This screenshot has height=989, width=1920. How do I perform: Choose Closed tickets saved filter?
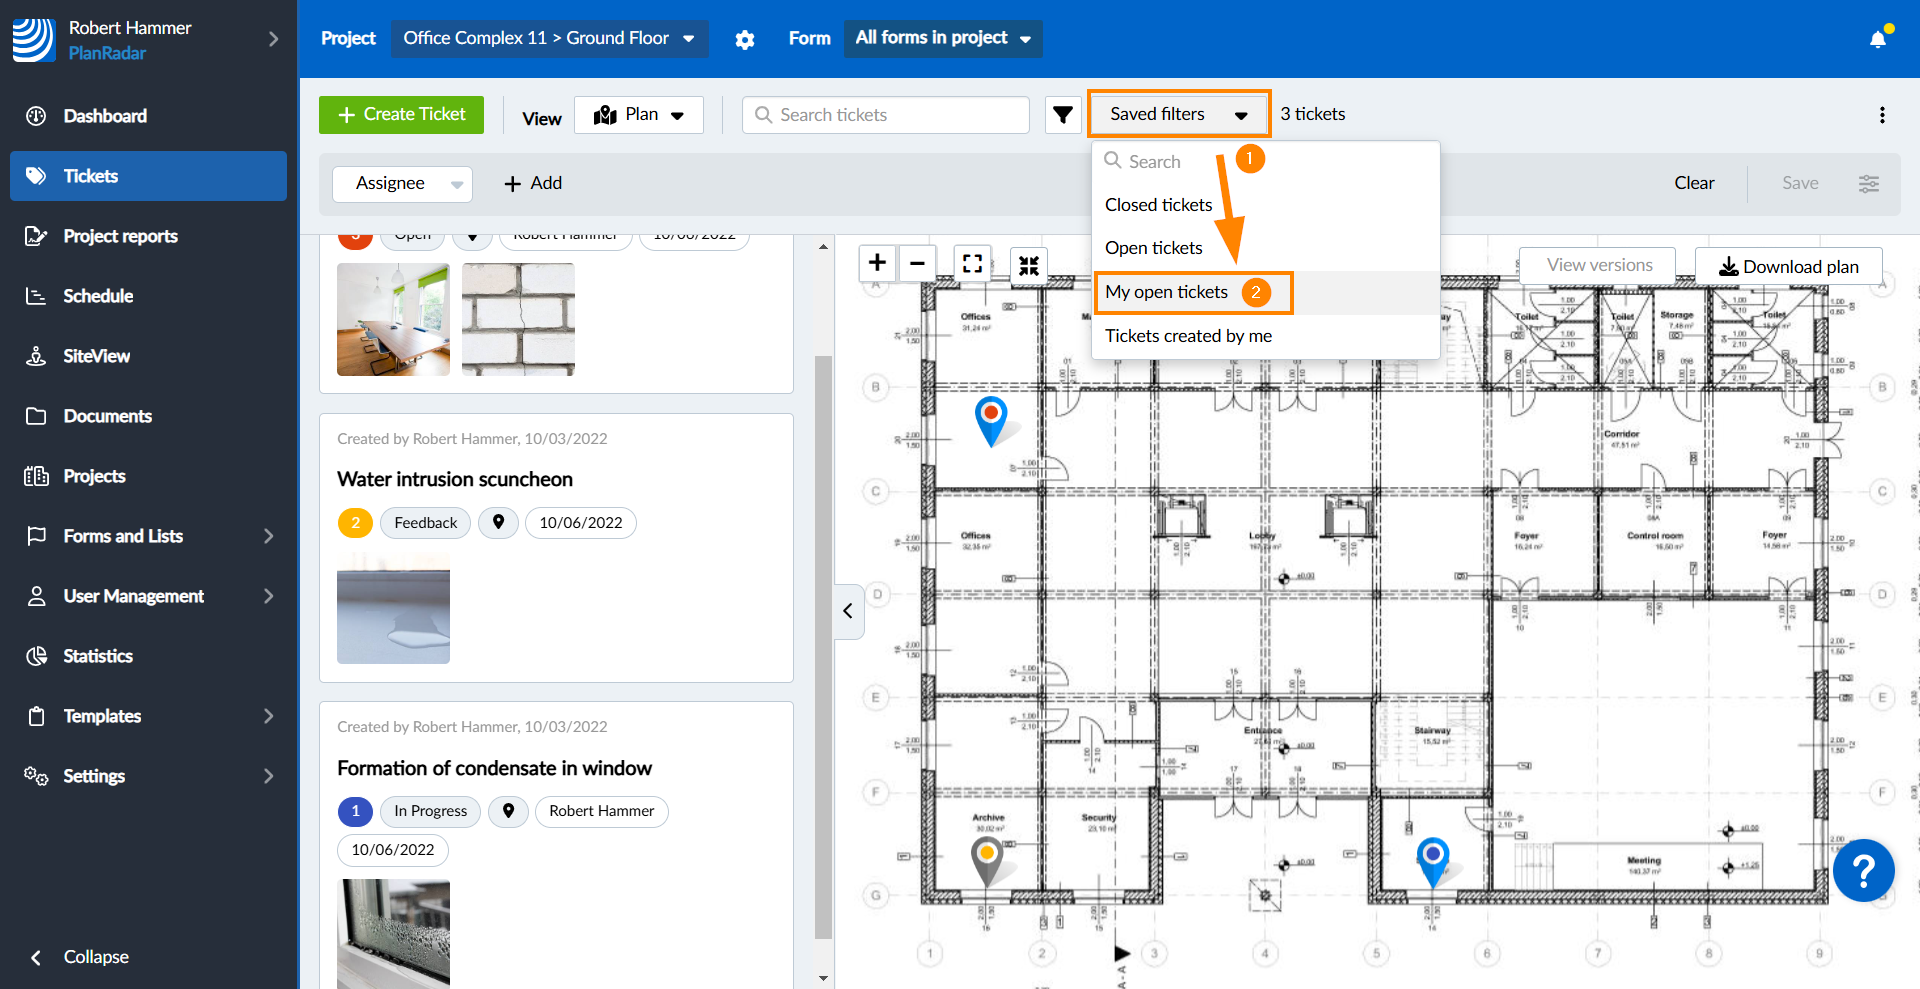[x=1158, y=205]
